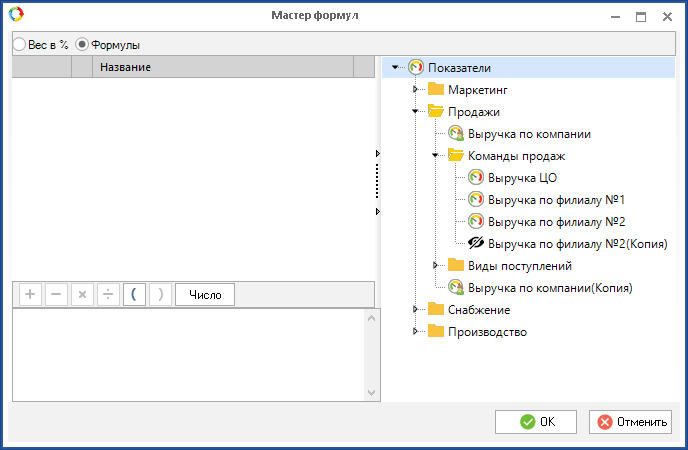Confirm with the OK button
Viewport: 688px width, 450px height.
coord(535,422)
